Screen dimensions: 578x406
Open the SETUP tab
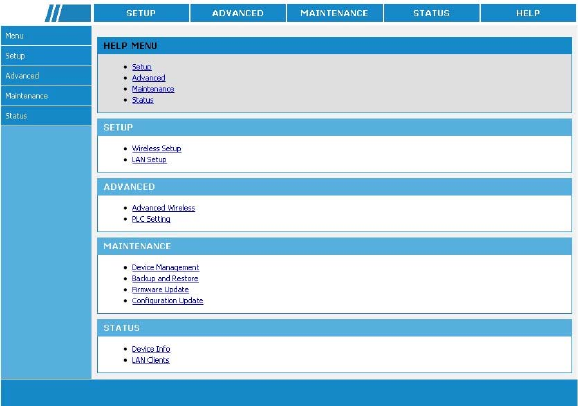tap(141, 13)
